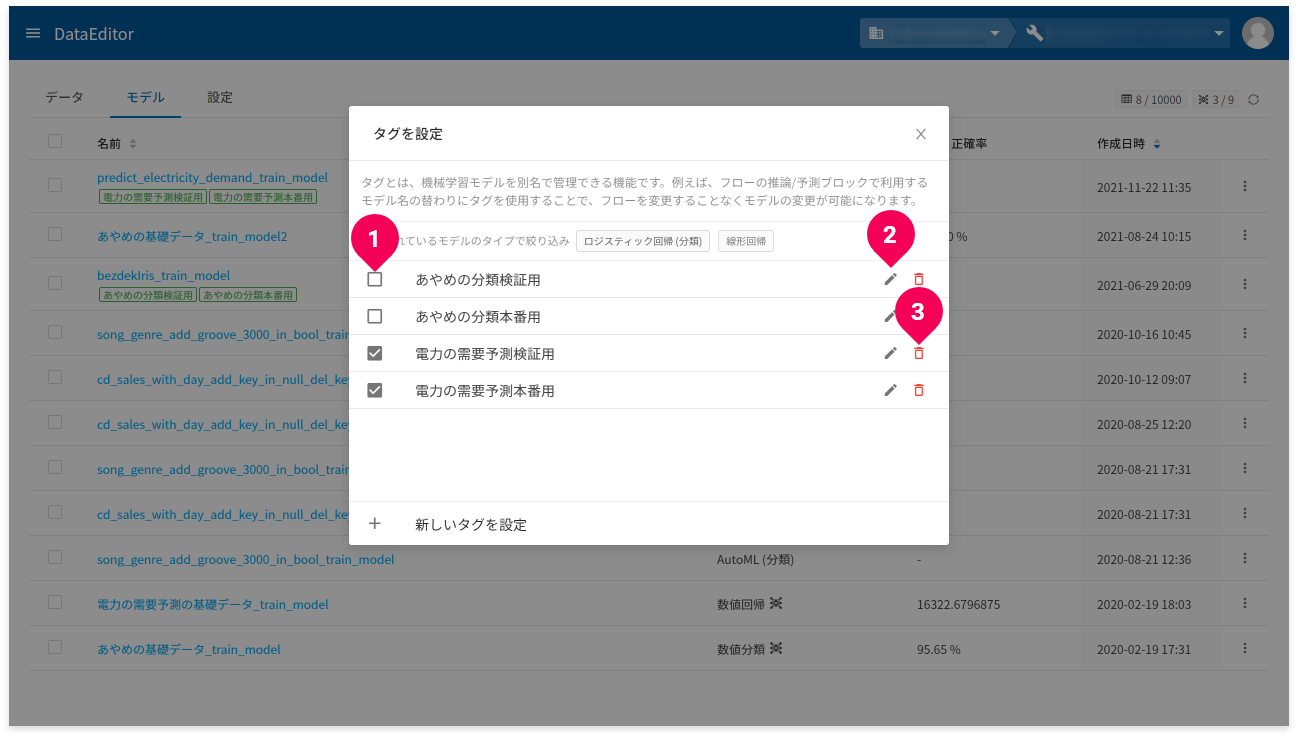Click the icon next to 数値分類
Image resolution: width=1298 pixels, height=738 pixels.
click(775, 648)
